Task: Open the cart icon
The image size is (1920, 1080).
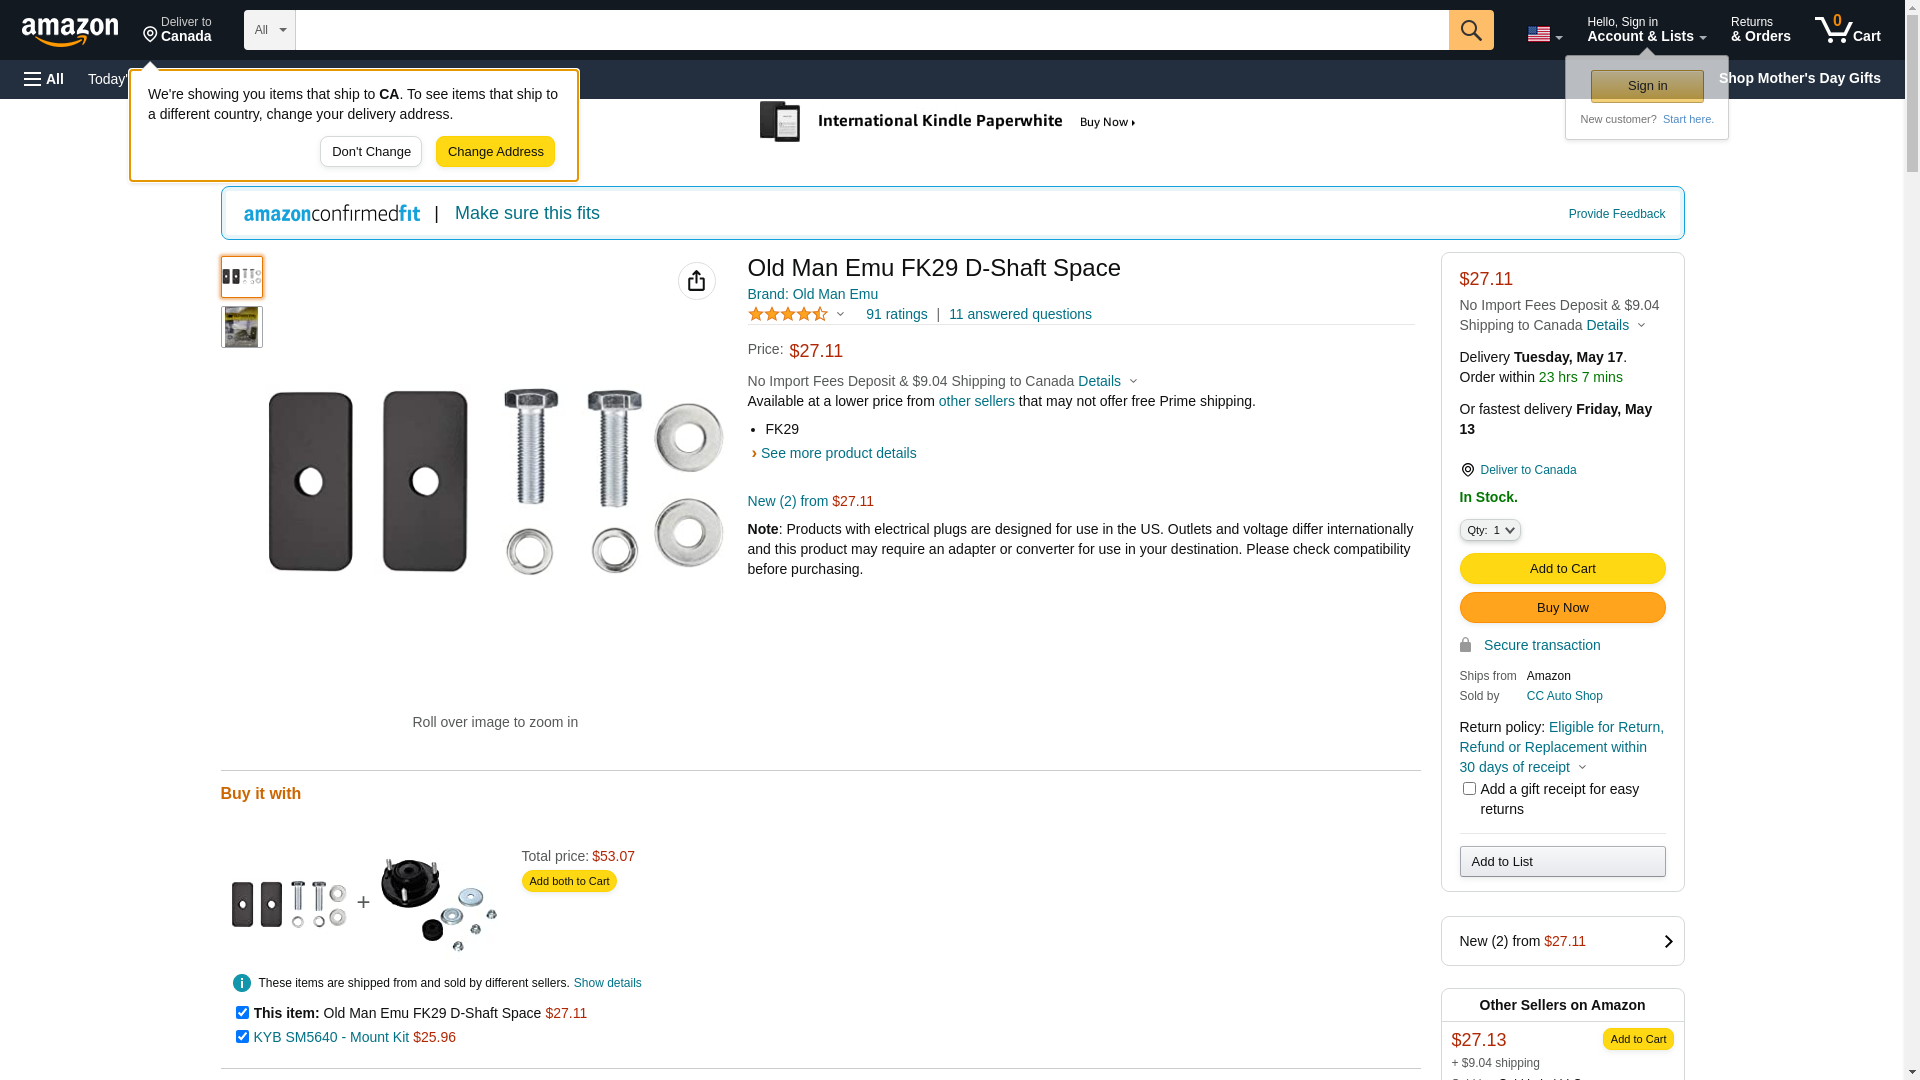Action: click(x=1847, y=30)
